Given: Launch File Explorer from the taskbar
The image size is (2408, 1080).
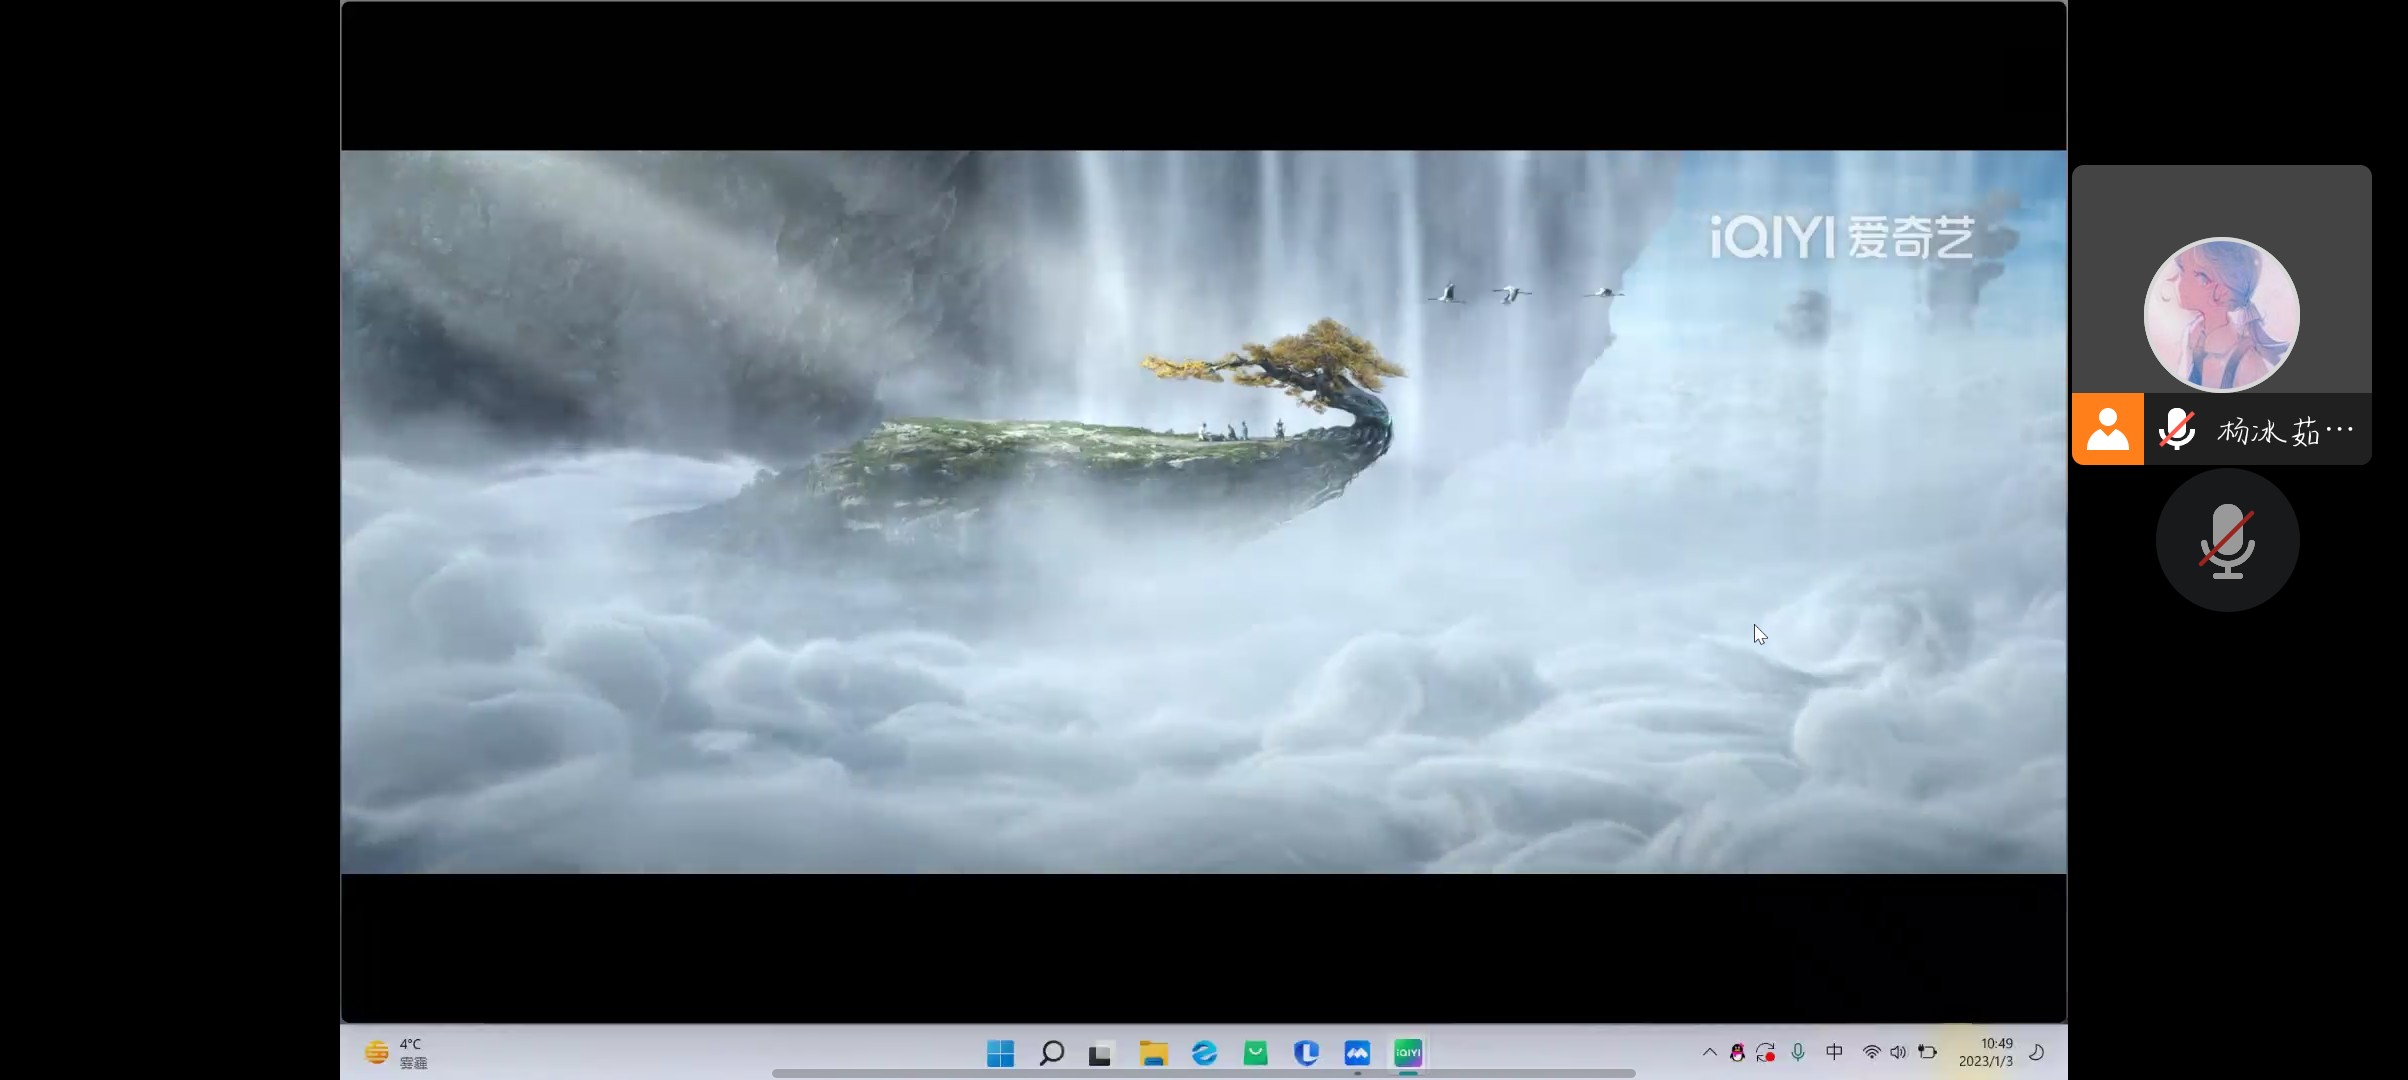Looking at the screenshot, I should pyautogui.click(x=1153, y=1053).
